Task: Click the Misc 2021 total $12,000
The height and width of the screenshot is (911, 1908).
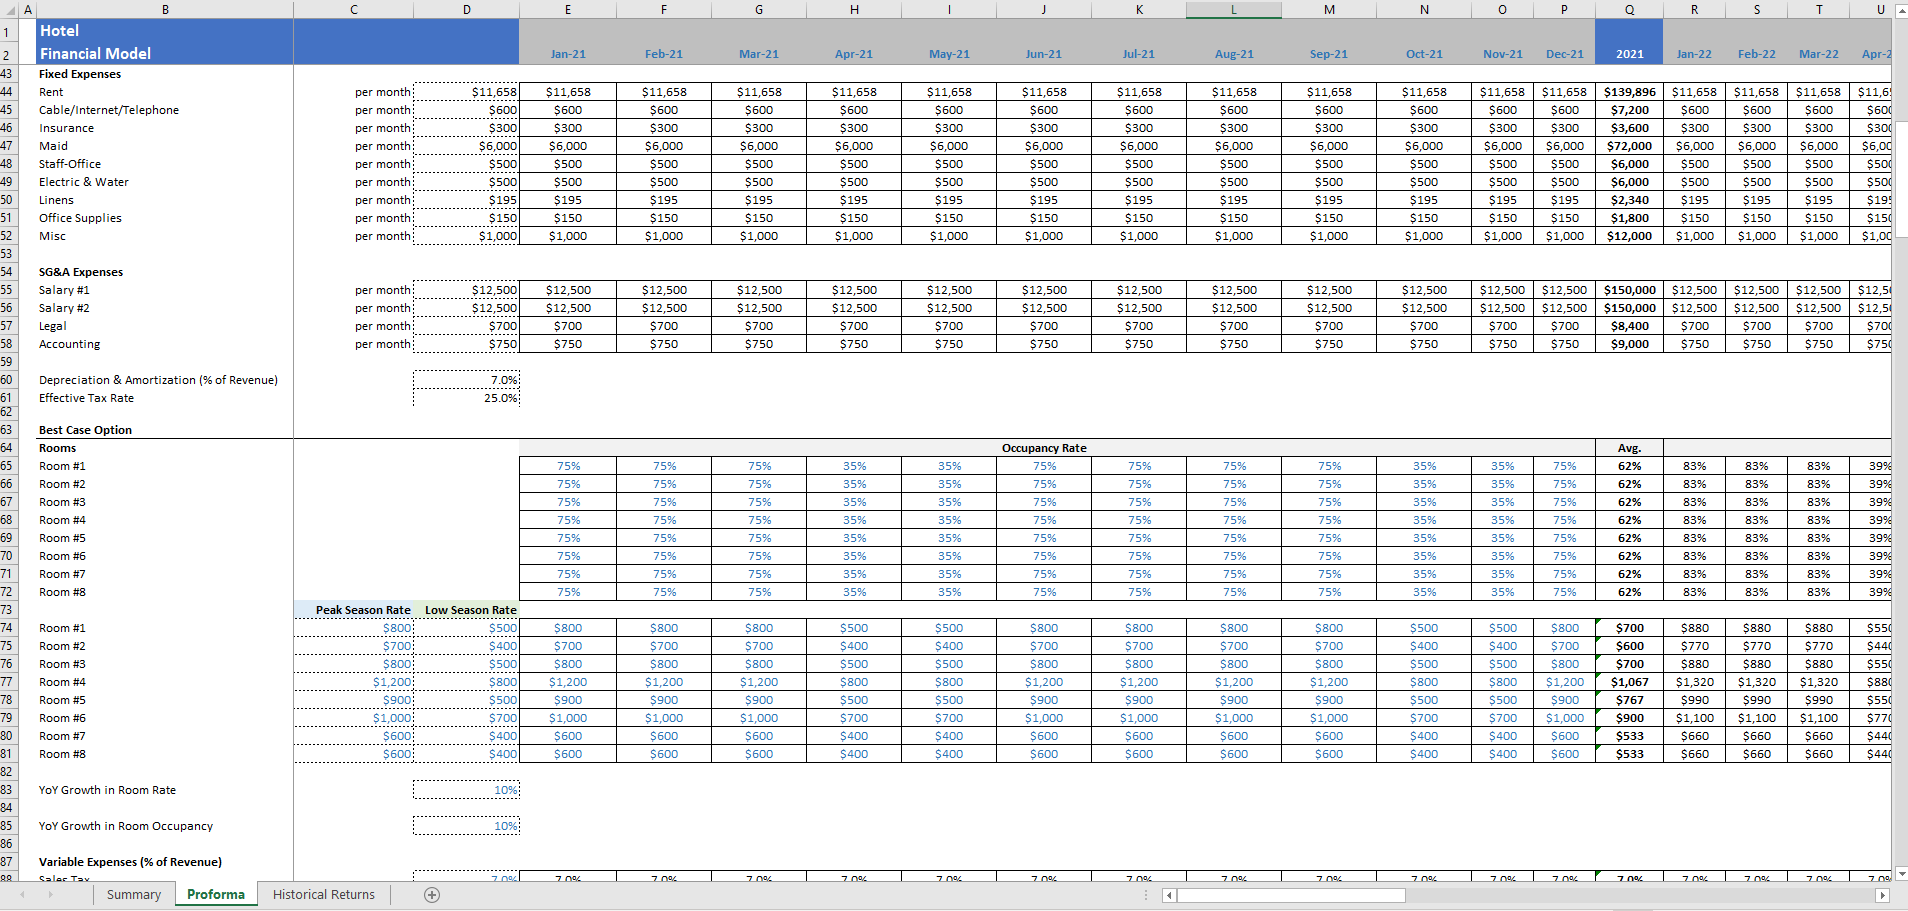Action: 1629,236
